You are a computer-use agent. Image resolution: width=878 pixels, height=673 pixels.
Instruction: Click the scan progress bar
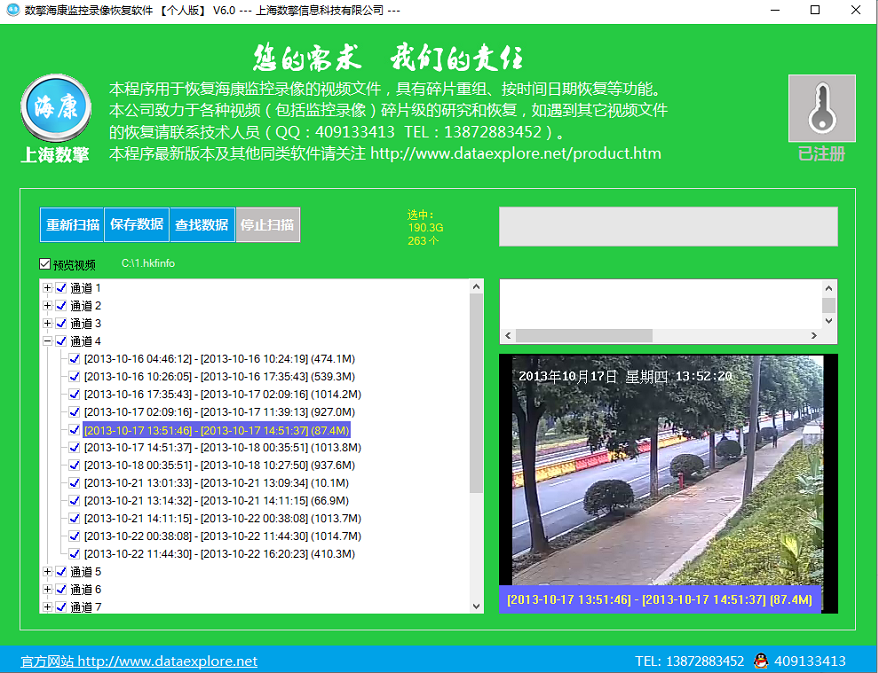tap(668, 226)
